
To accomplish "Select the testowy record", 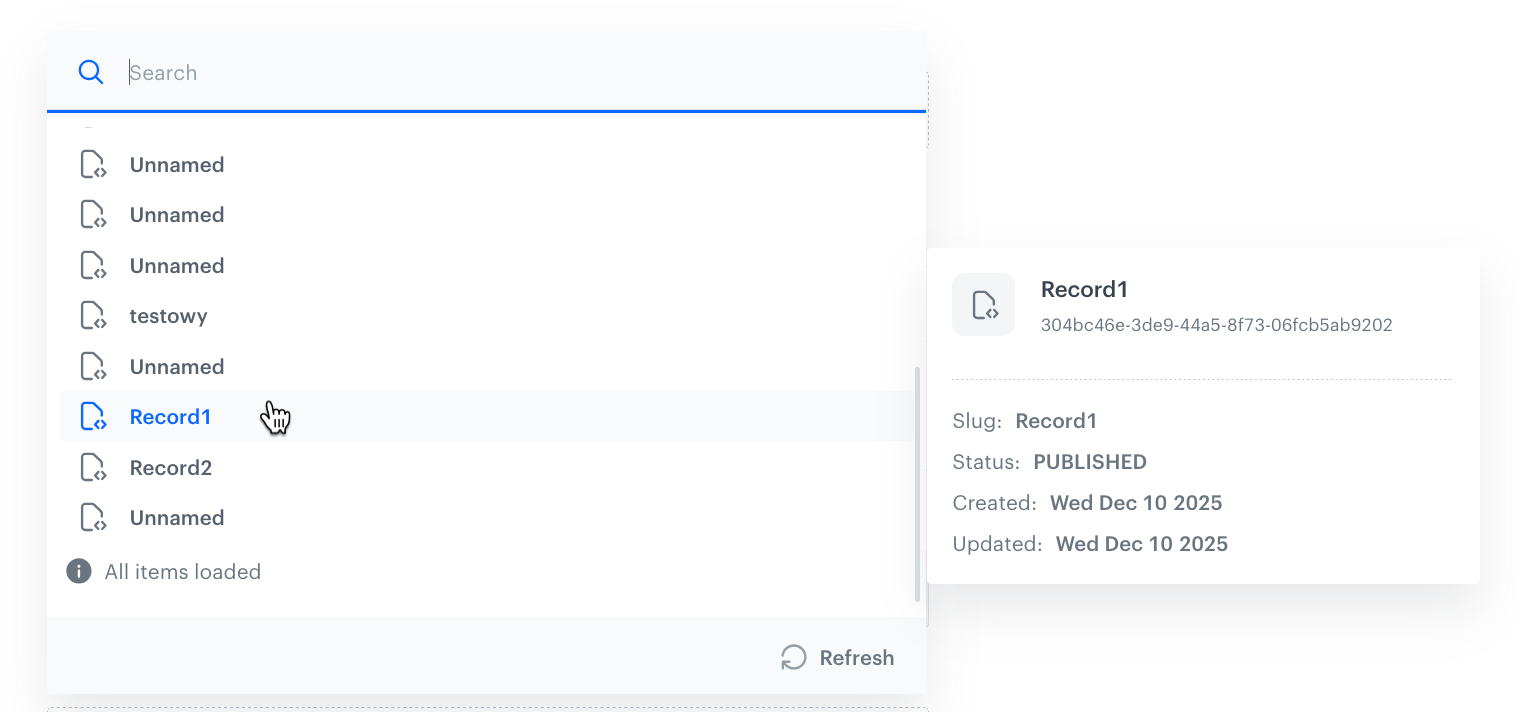I will coord(167,315).
